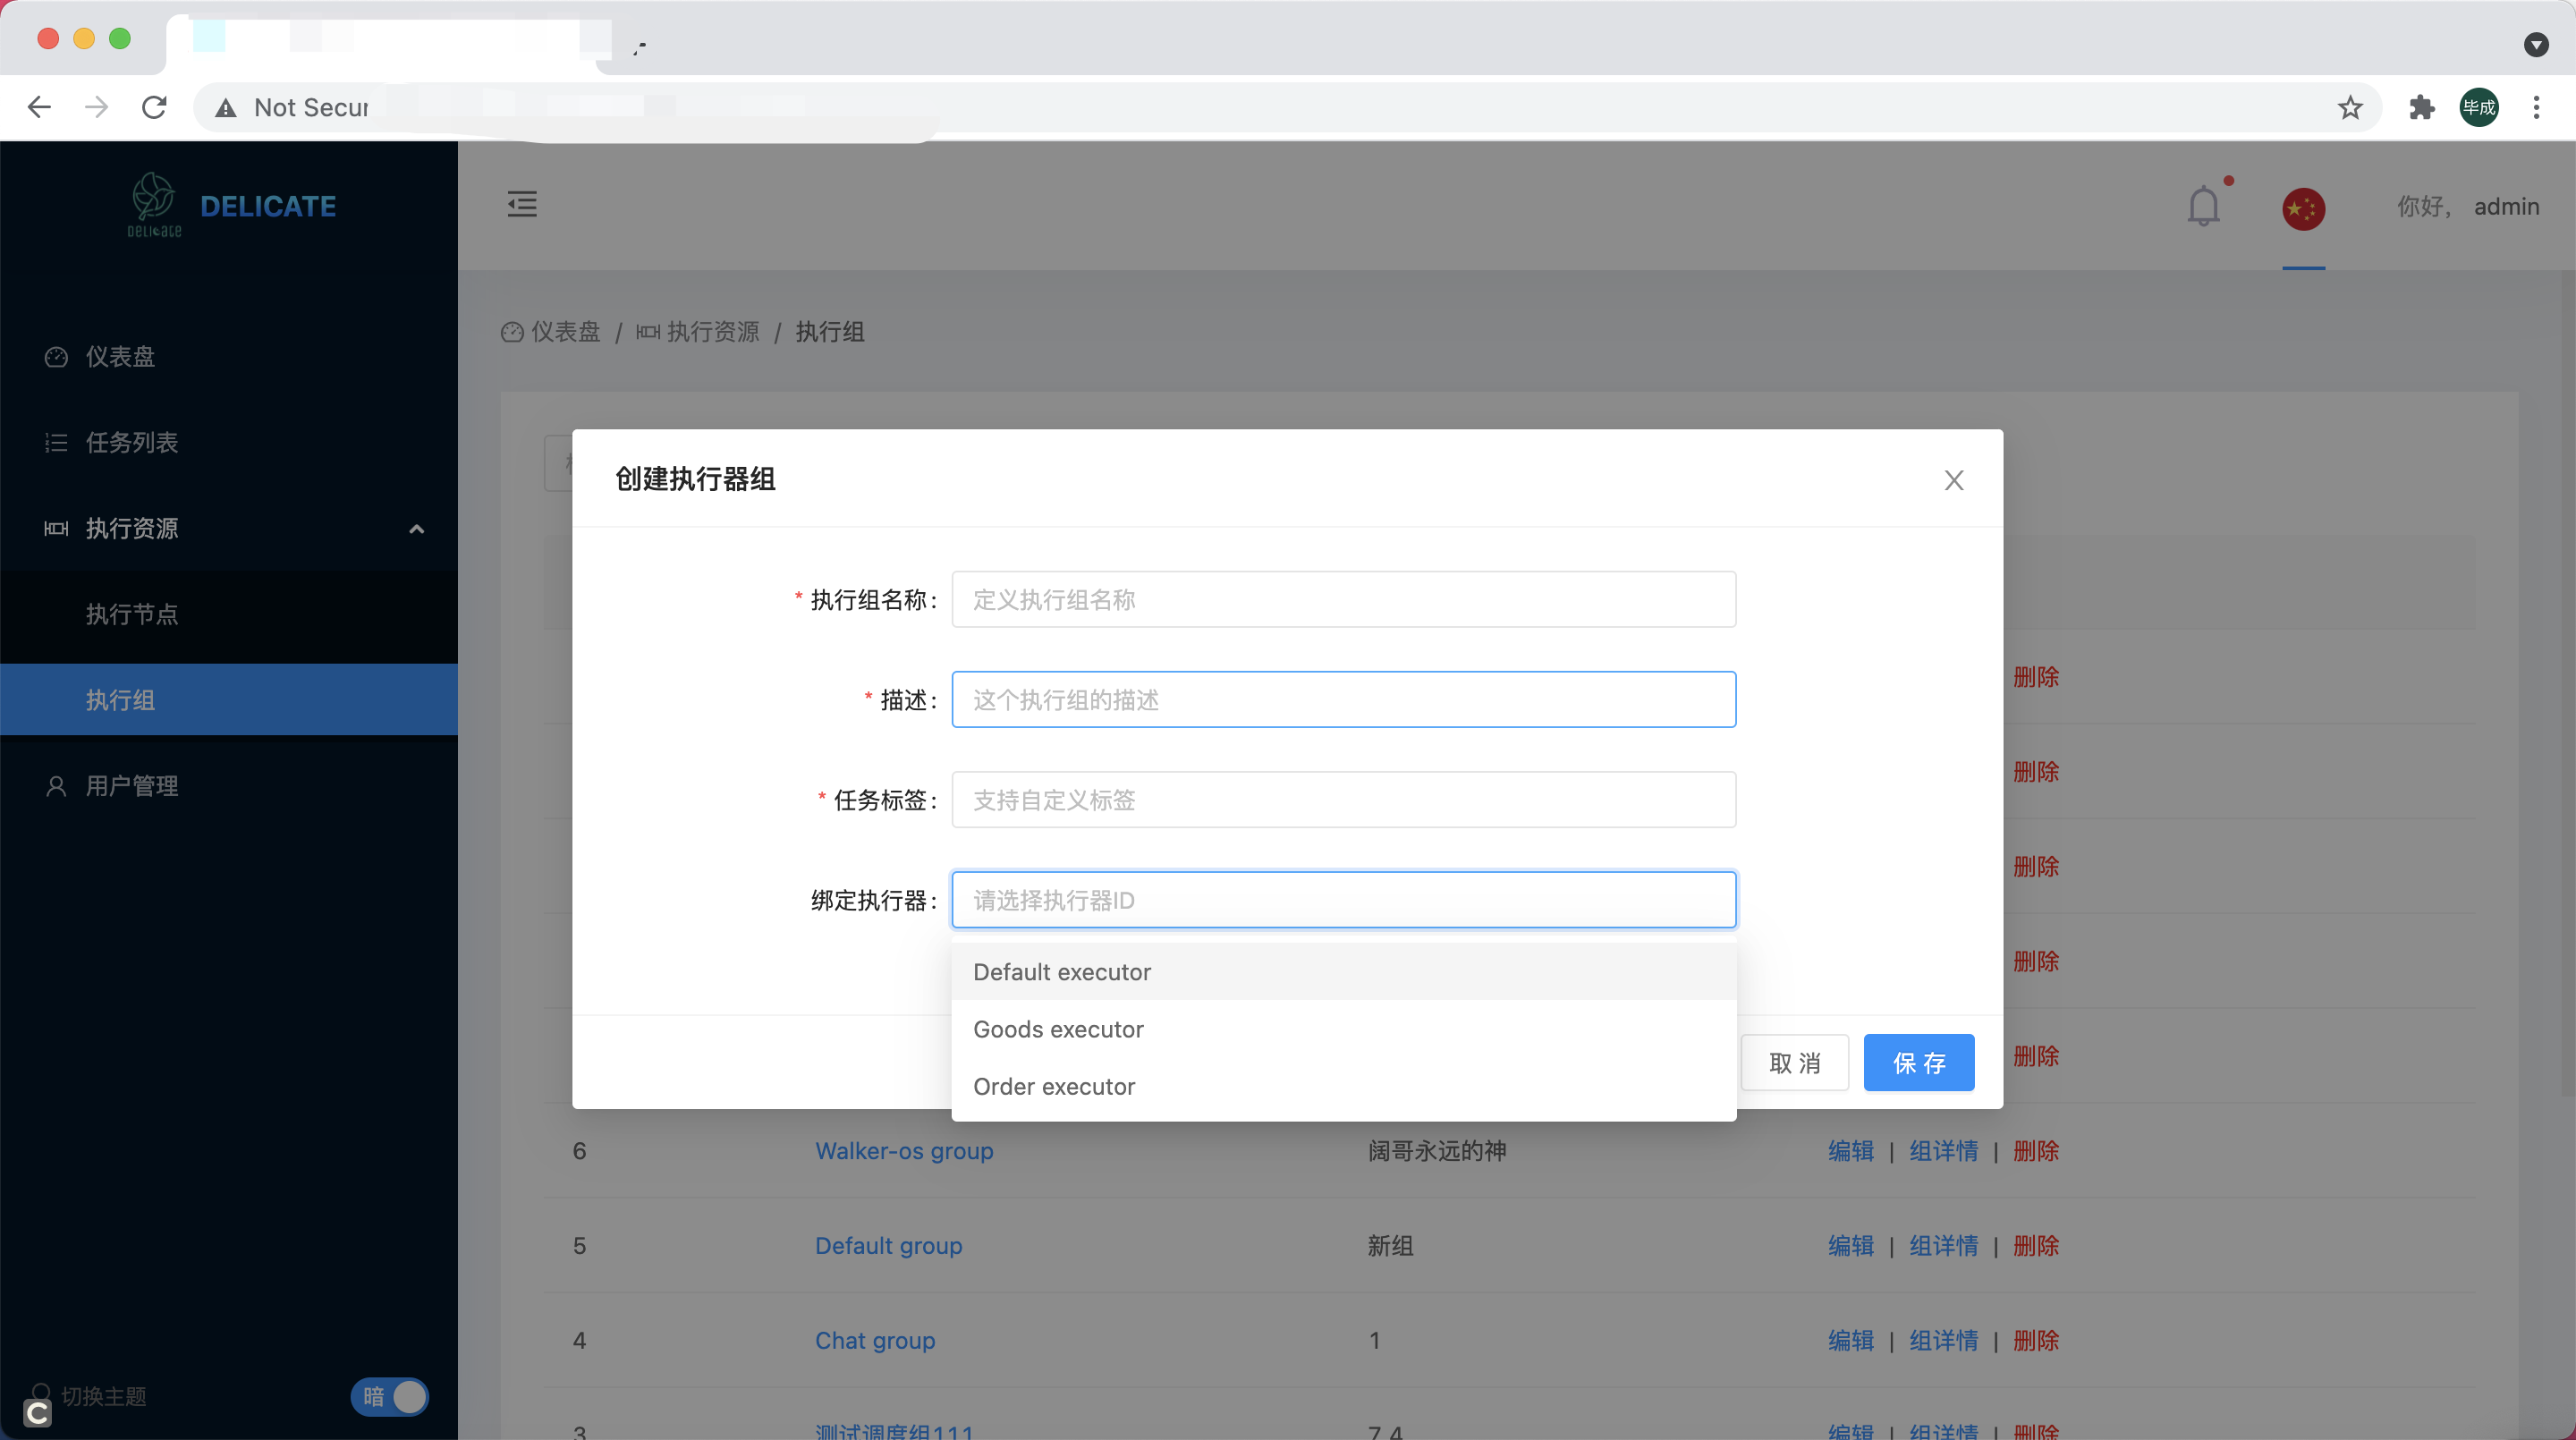The image size is (2576, 1440).
Task: Click the China flag language icon
Action: click(2303, 208)
